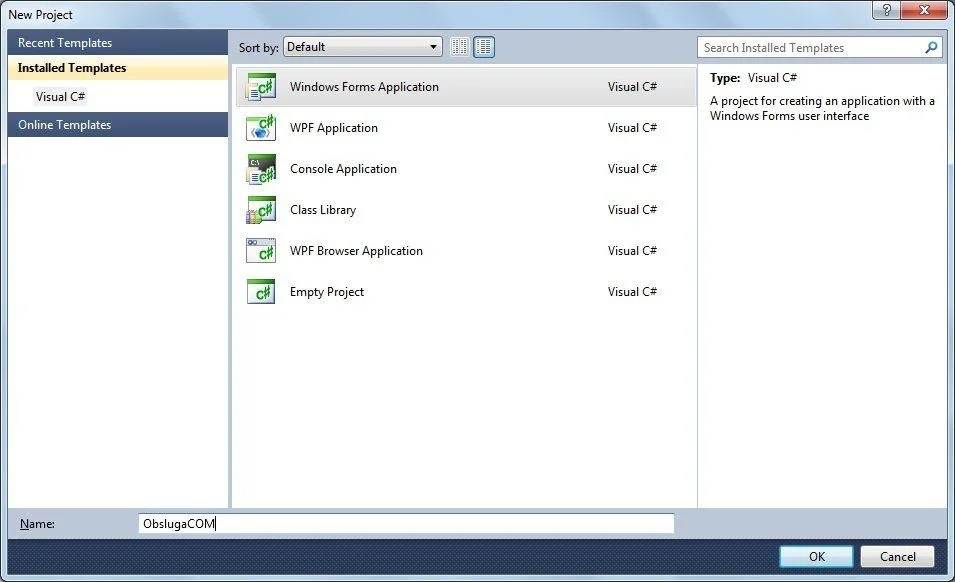Switch to small icons view
Image resolution: width=955 pixels, height=582 pixels.
coord(460,47)
